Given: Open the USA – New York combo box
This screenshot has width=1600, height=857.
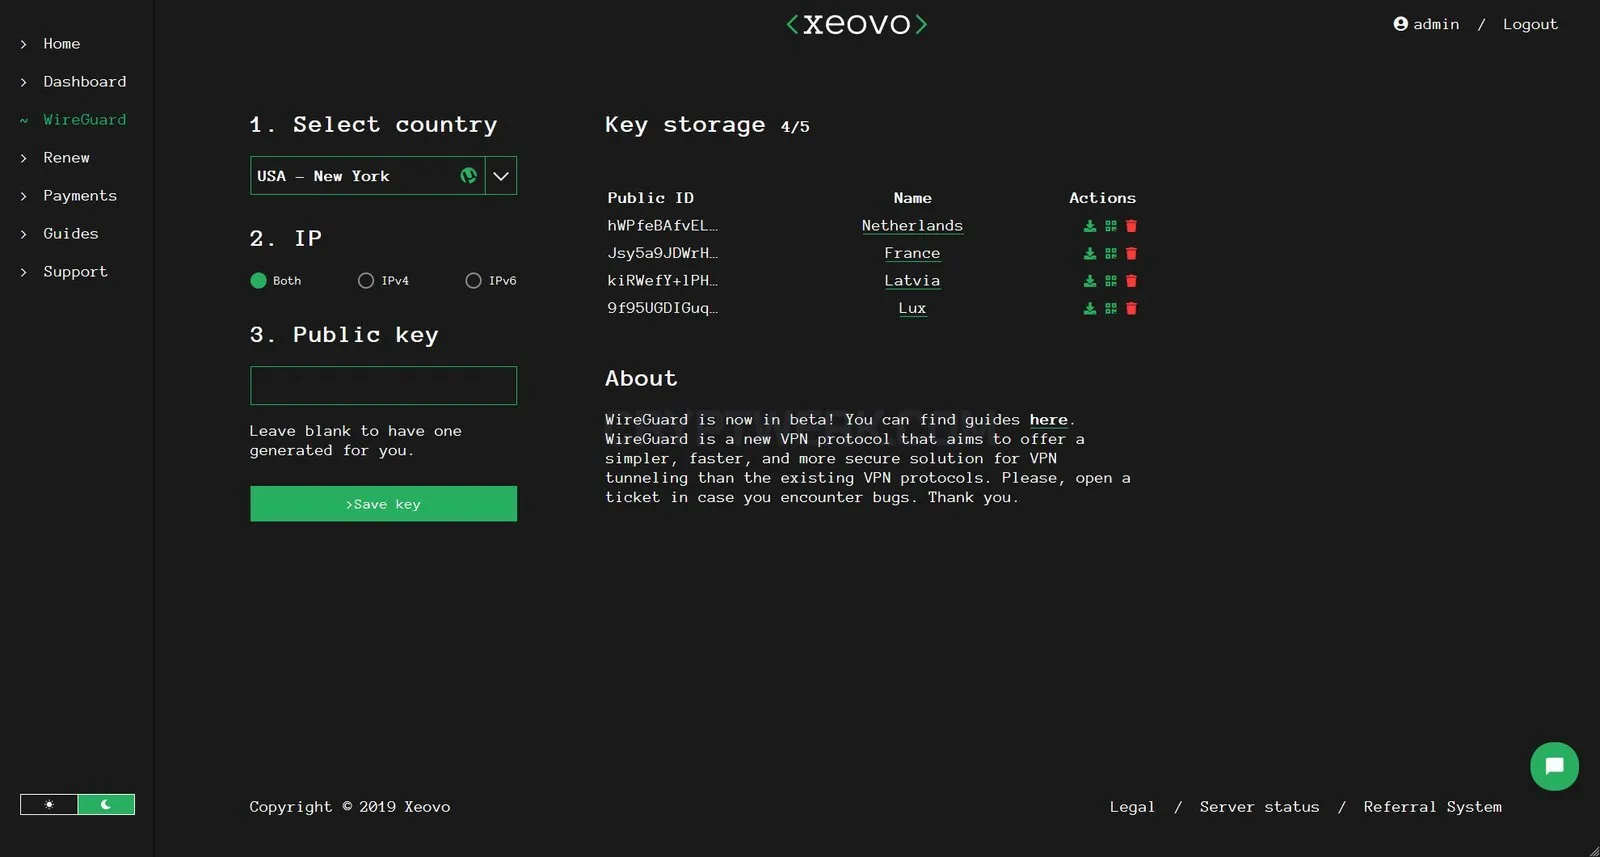Looking at the screenshot, I should tap(383, 176).
